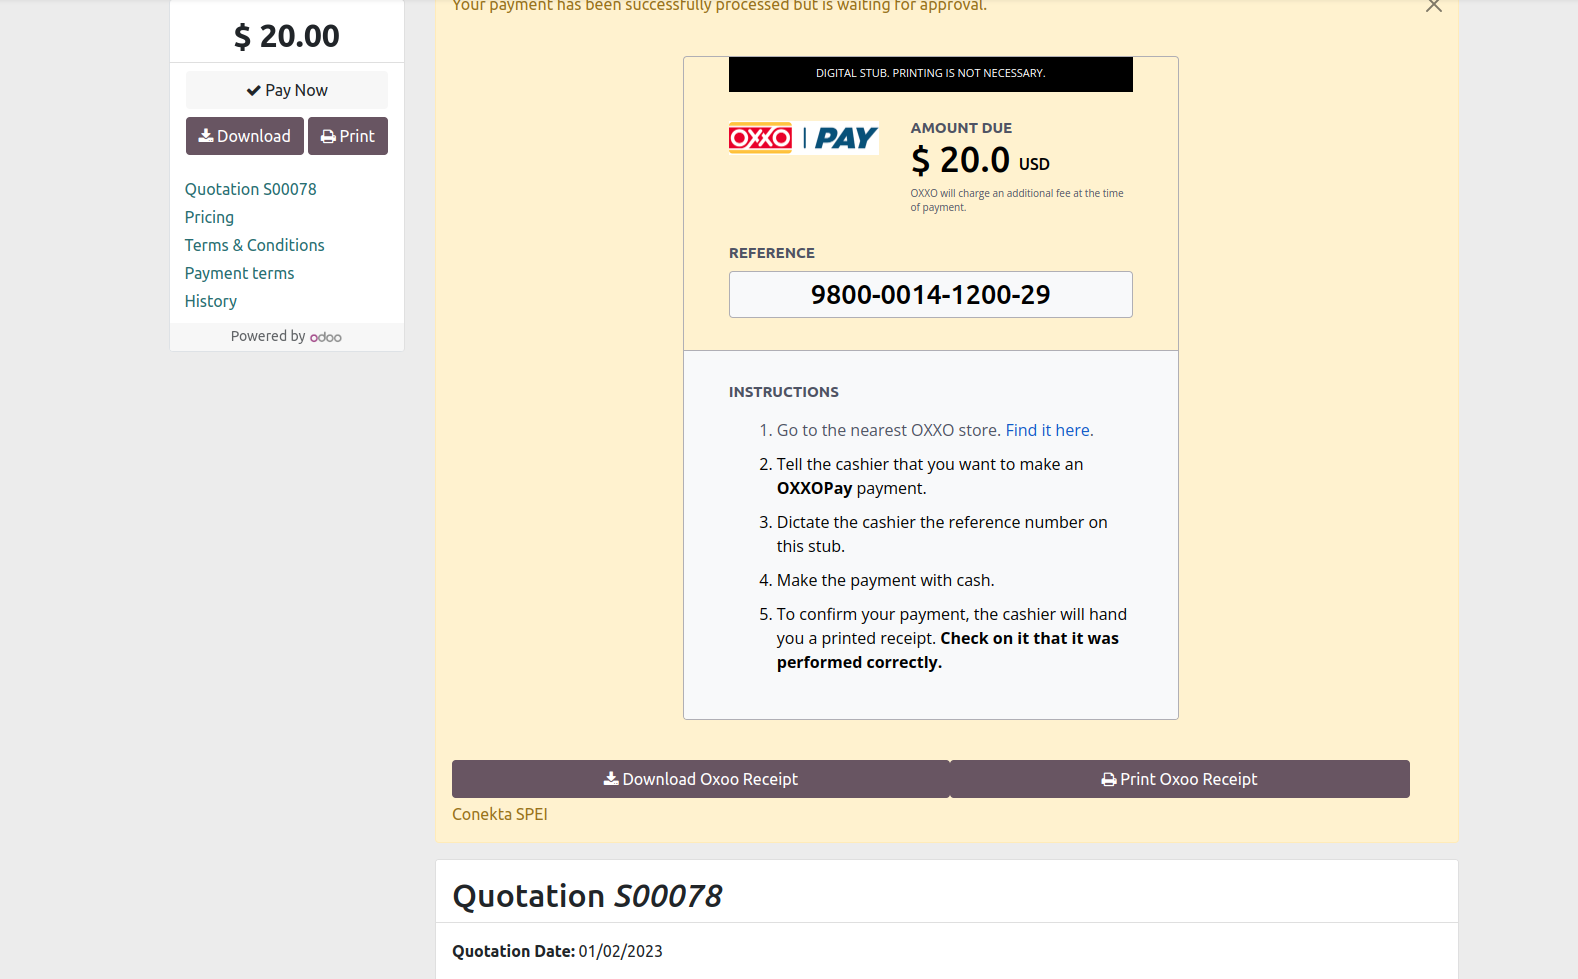Open the Odoo logo link
The height and width of the screenshot is (979, 1578).
[326, 337]
